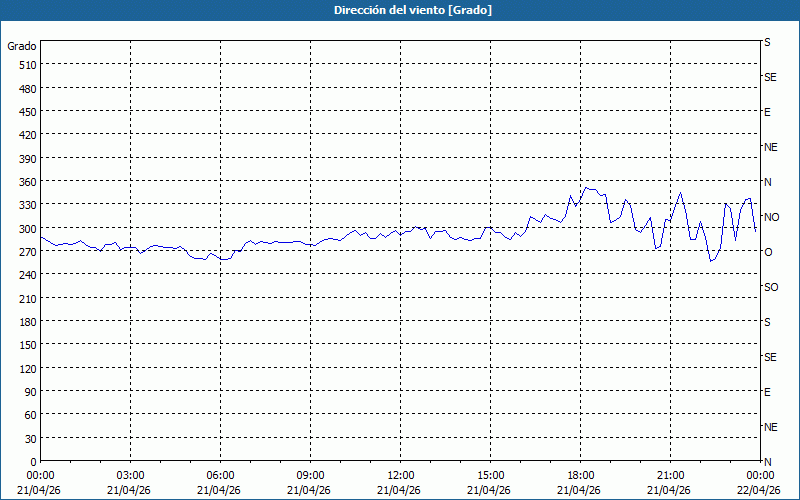Click the 'NO' compass label on the right axis
The image size is (800, 500).
(x=771, y=217)
